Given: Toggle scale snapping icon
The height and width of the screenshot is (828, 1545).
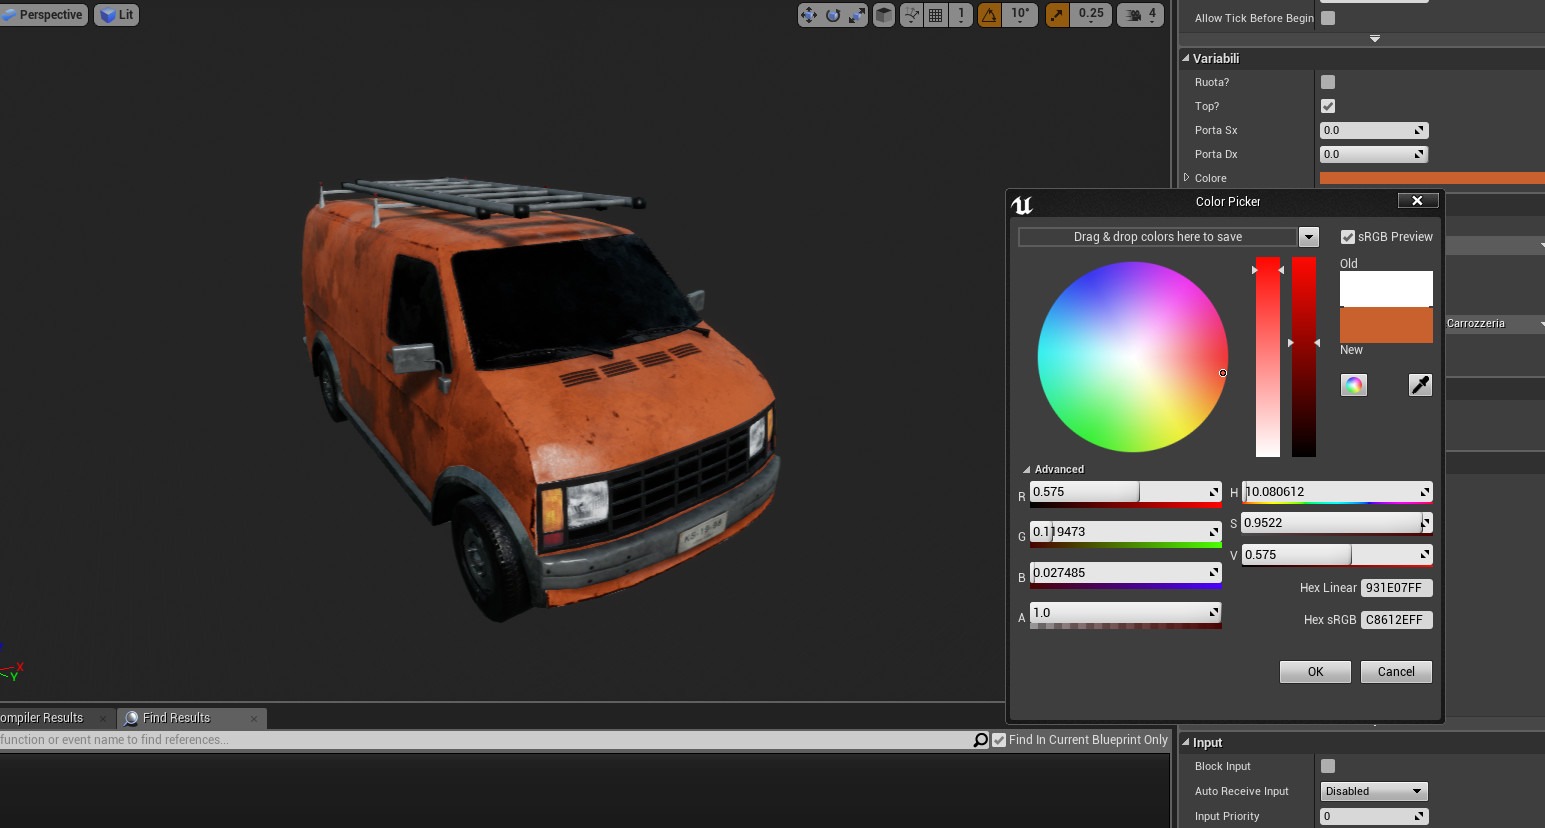Looking at the screenshot, I should 1057,15.
